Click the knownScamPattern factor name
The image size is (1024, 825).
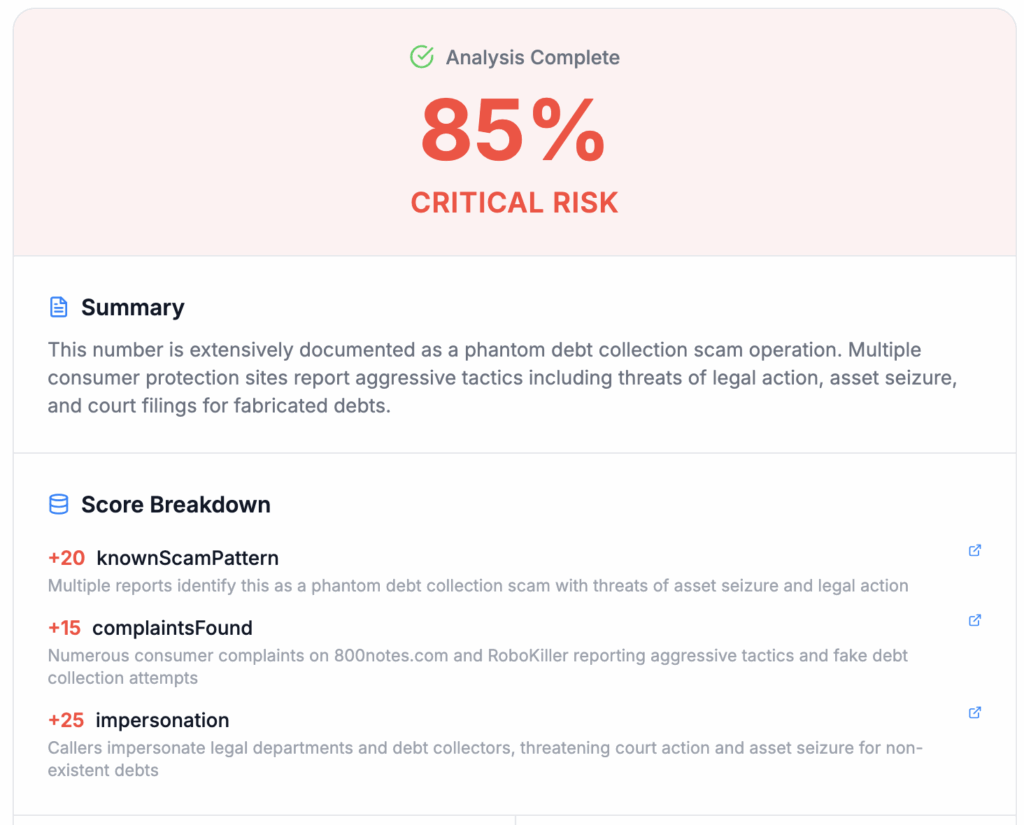tap(187, 558)
